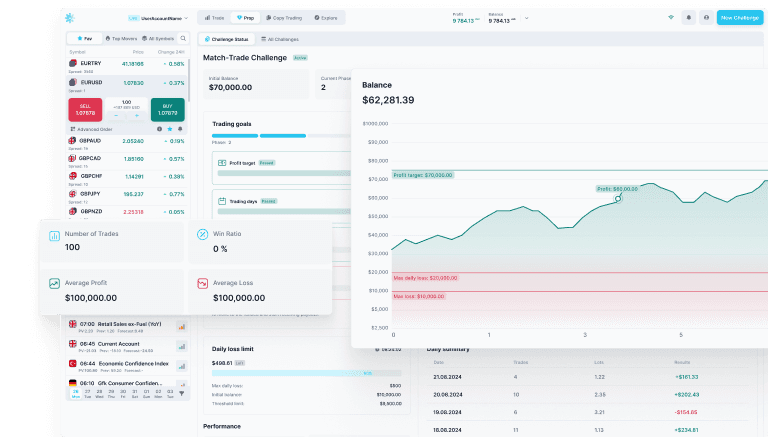The height and width of the screenshot is (437, 768).
Task: Select the EURUSD symbol row
Action: point(126,85)
